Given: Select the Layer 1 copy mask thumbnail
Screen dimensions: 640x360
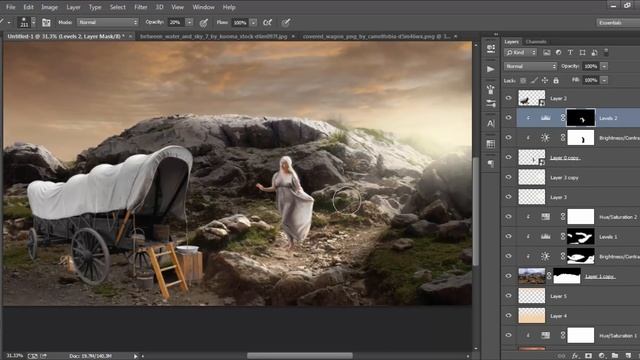Looking at the screenshot, I should click(567, 276).
